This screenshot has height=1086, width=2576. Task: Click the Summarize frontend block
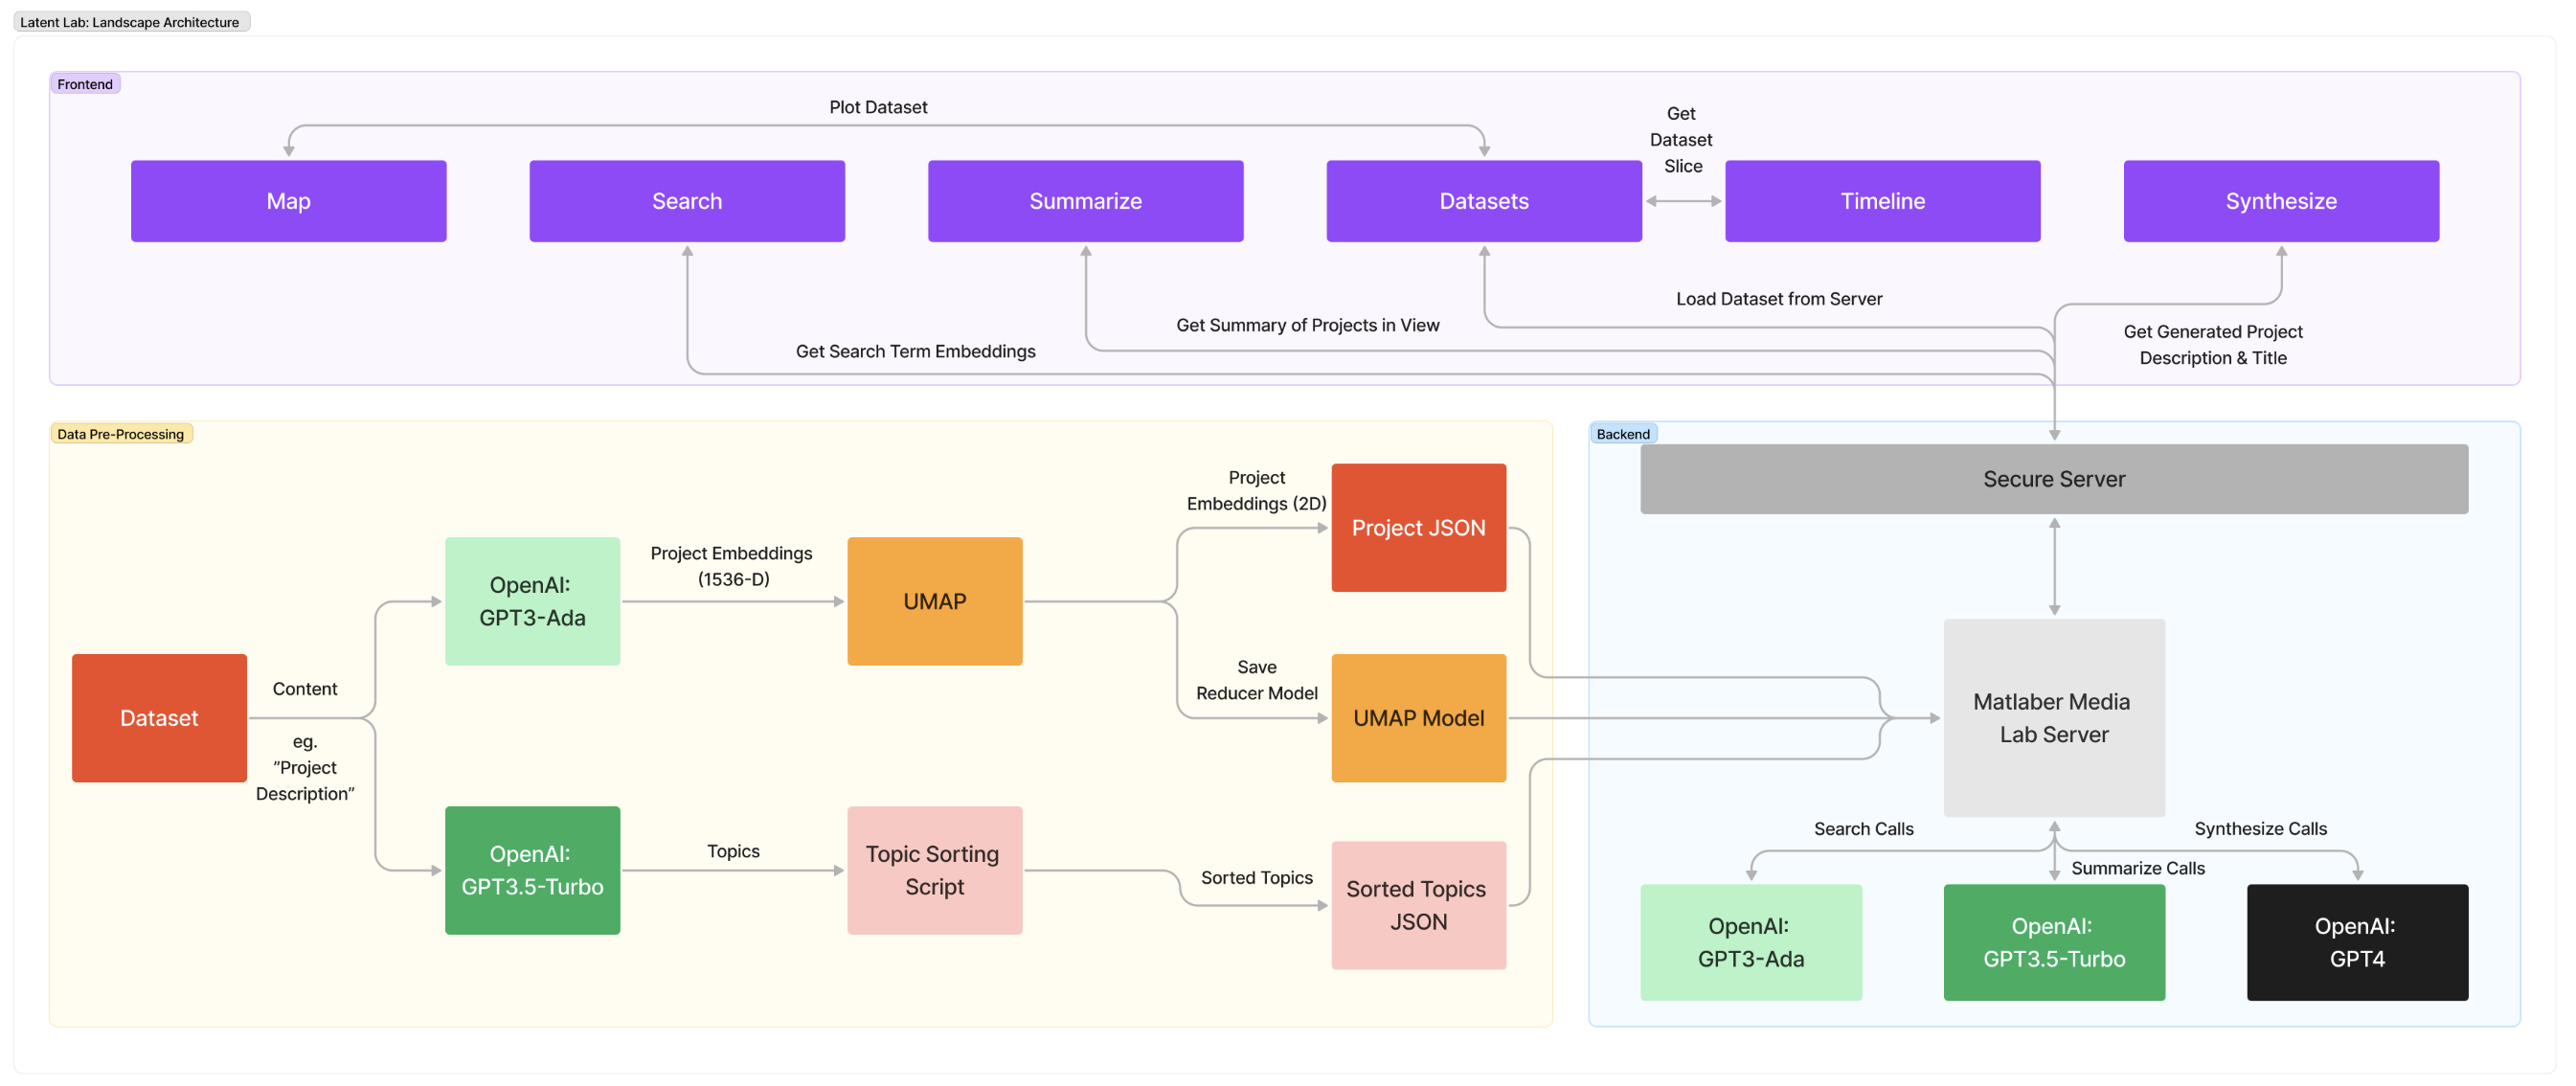pyautogui.click(x=1085, y=201)
